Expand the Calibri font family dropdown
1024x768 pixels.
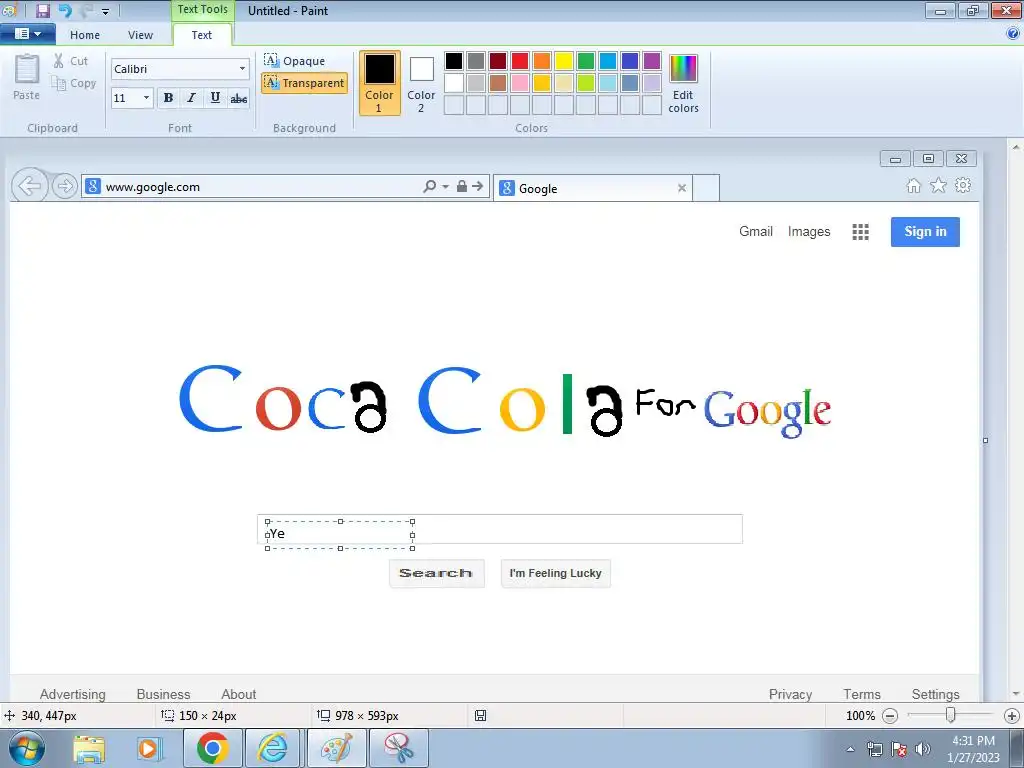(x=242, y=69)
